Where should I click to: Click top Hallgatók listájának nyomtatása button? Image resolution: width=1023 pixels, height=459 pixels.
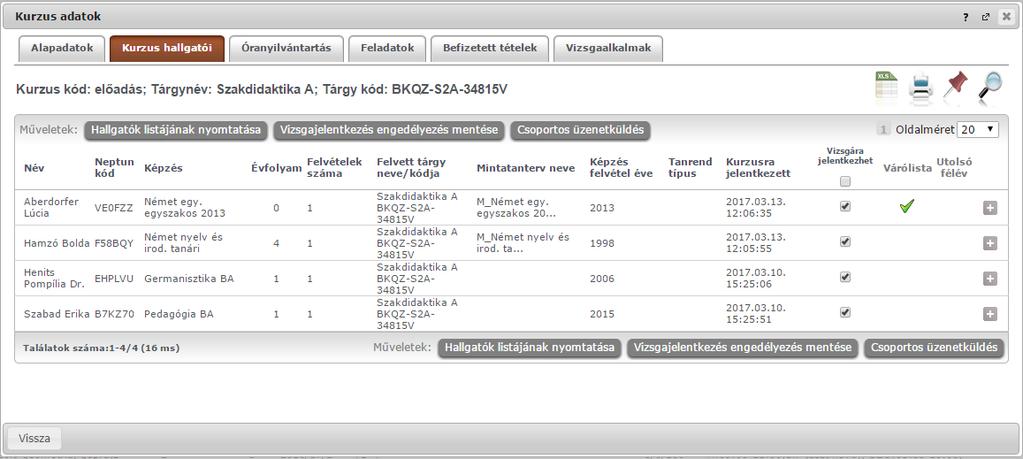click(x=176, y=130)
